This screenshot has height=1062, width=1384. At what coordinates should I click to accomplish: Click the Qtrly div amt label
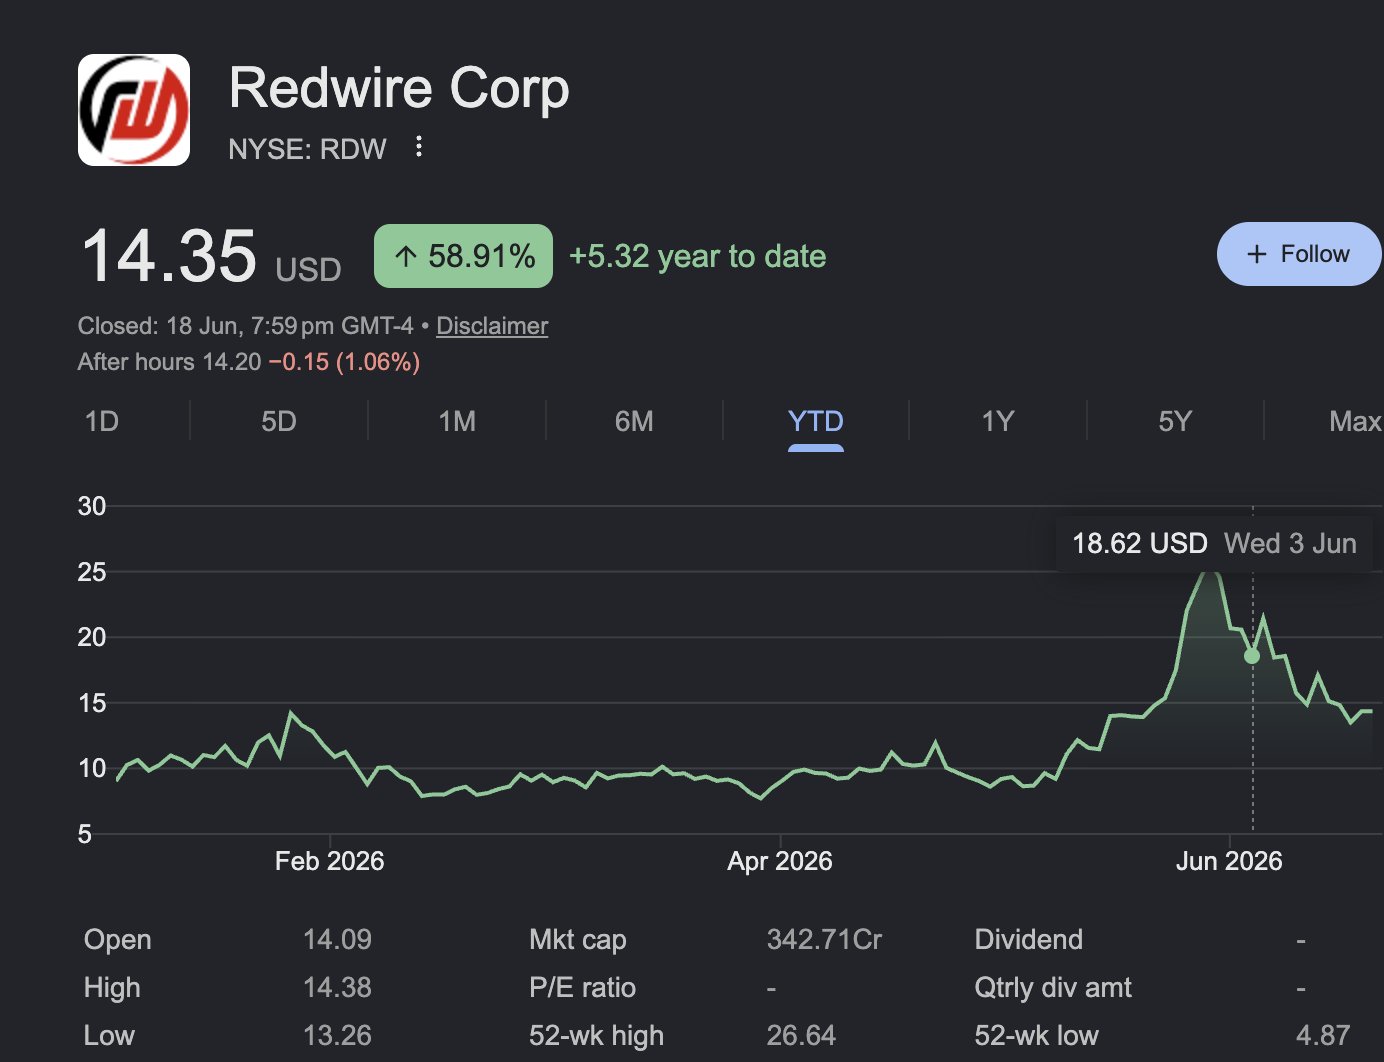point(1053,988)
